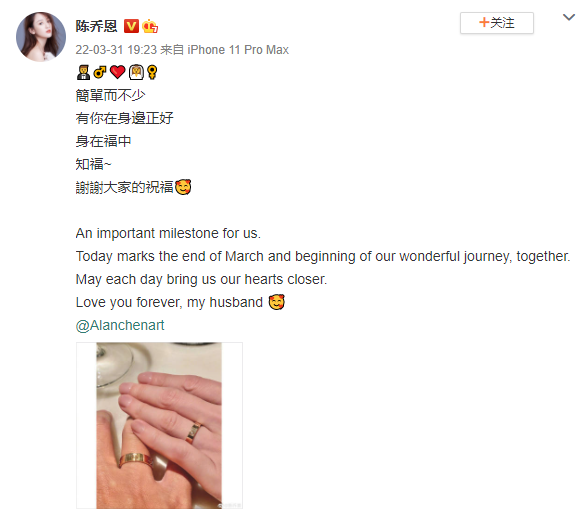The image size is (581, 514).
Task: Click the red heart emoji
Action: pos(117,72)
